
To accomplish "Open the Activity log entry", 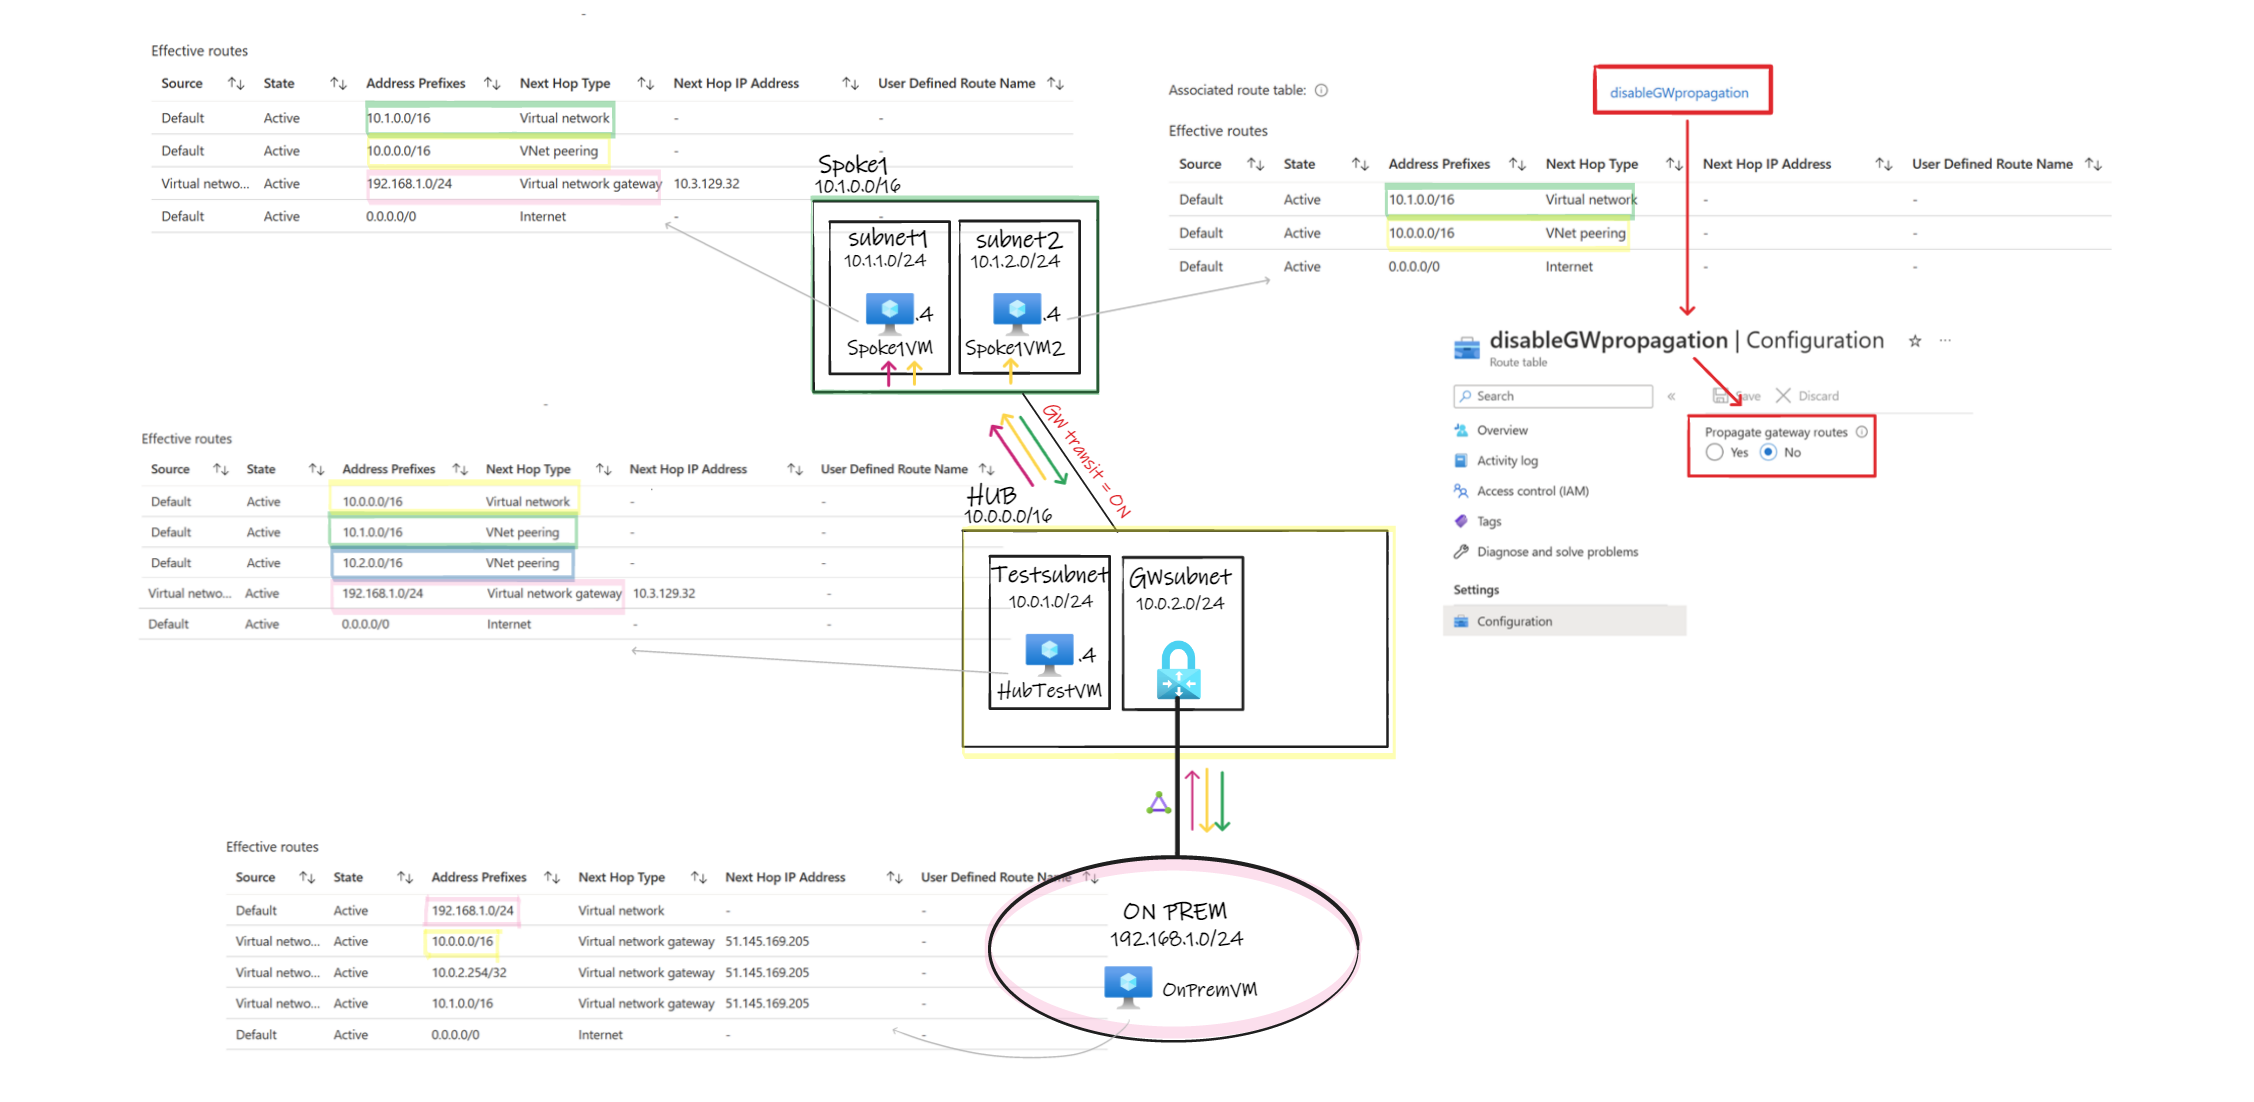I will (x=1506, y=460).
